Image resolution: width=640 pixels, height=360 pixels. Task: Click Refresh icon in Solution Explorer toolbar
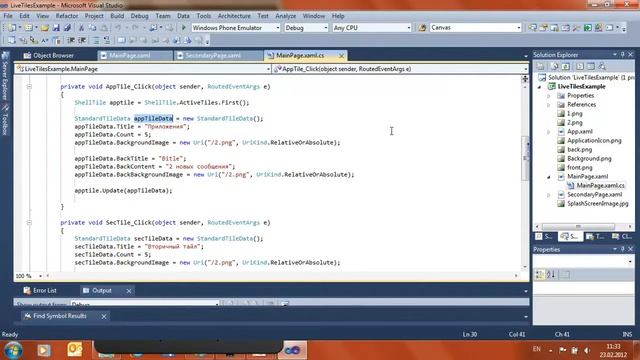click(565, 66)
